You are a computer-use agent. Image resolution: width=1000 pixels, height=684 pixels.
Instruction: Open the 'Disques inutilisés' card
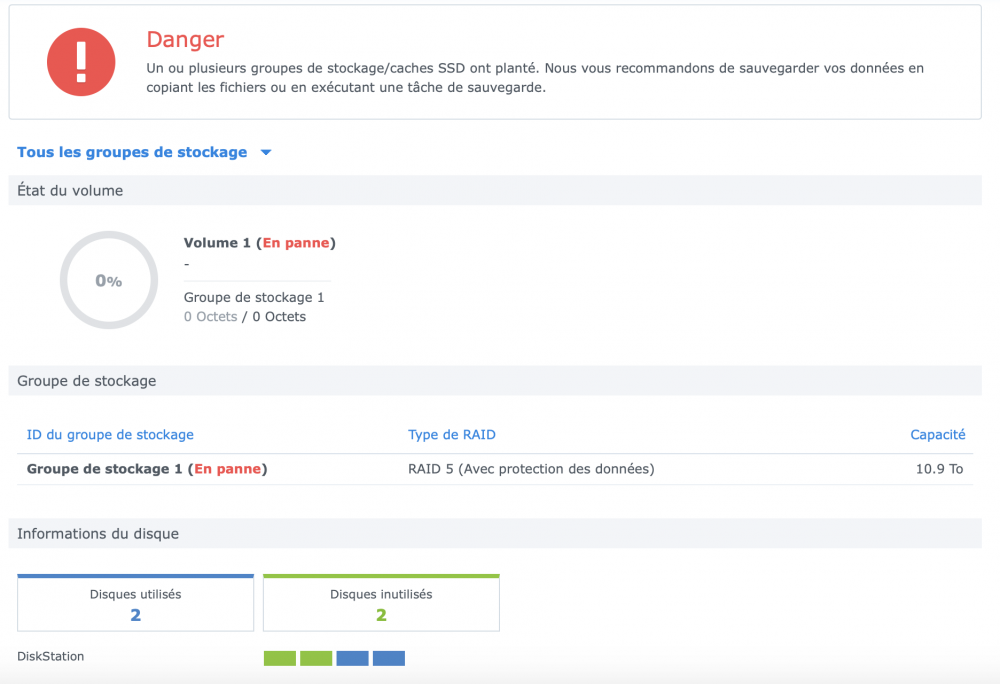(381, 603)
